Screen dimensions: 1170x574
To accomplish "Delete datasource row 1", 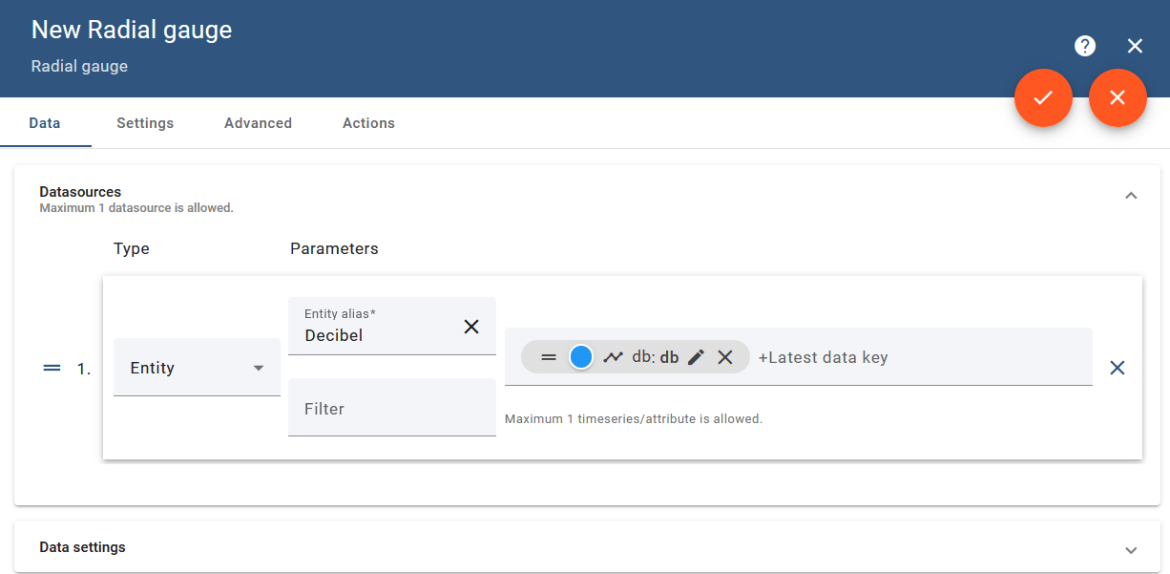I will [1117, 368].
